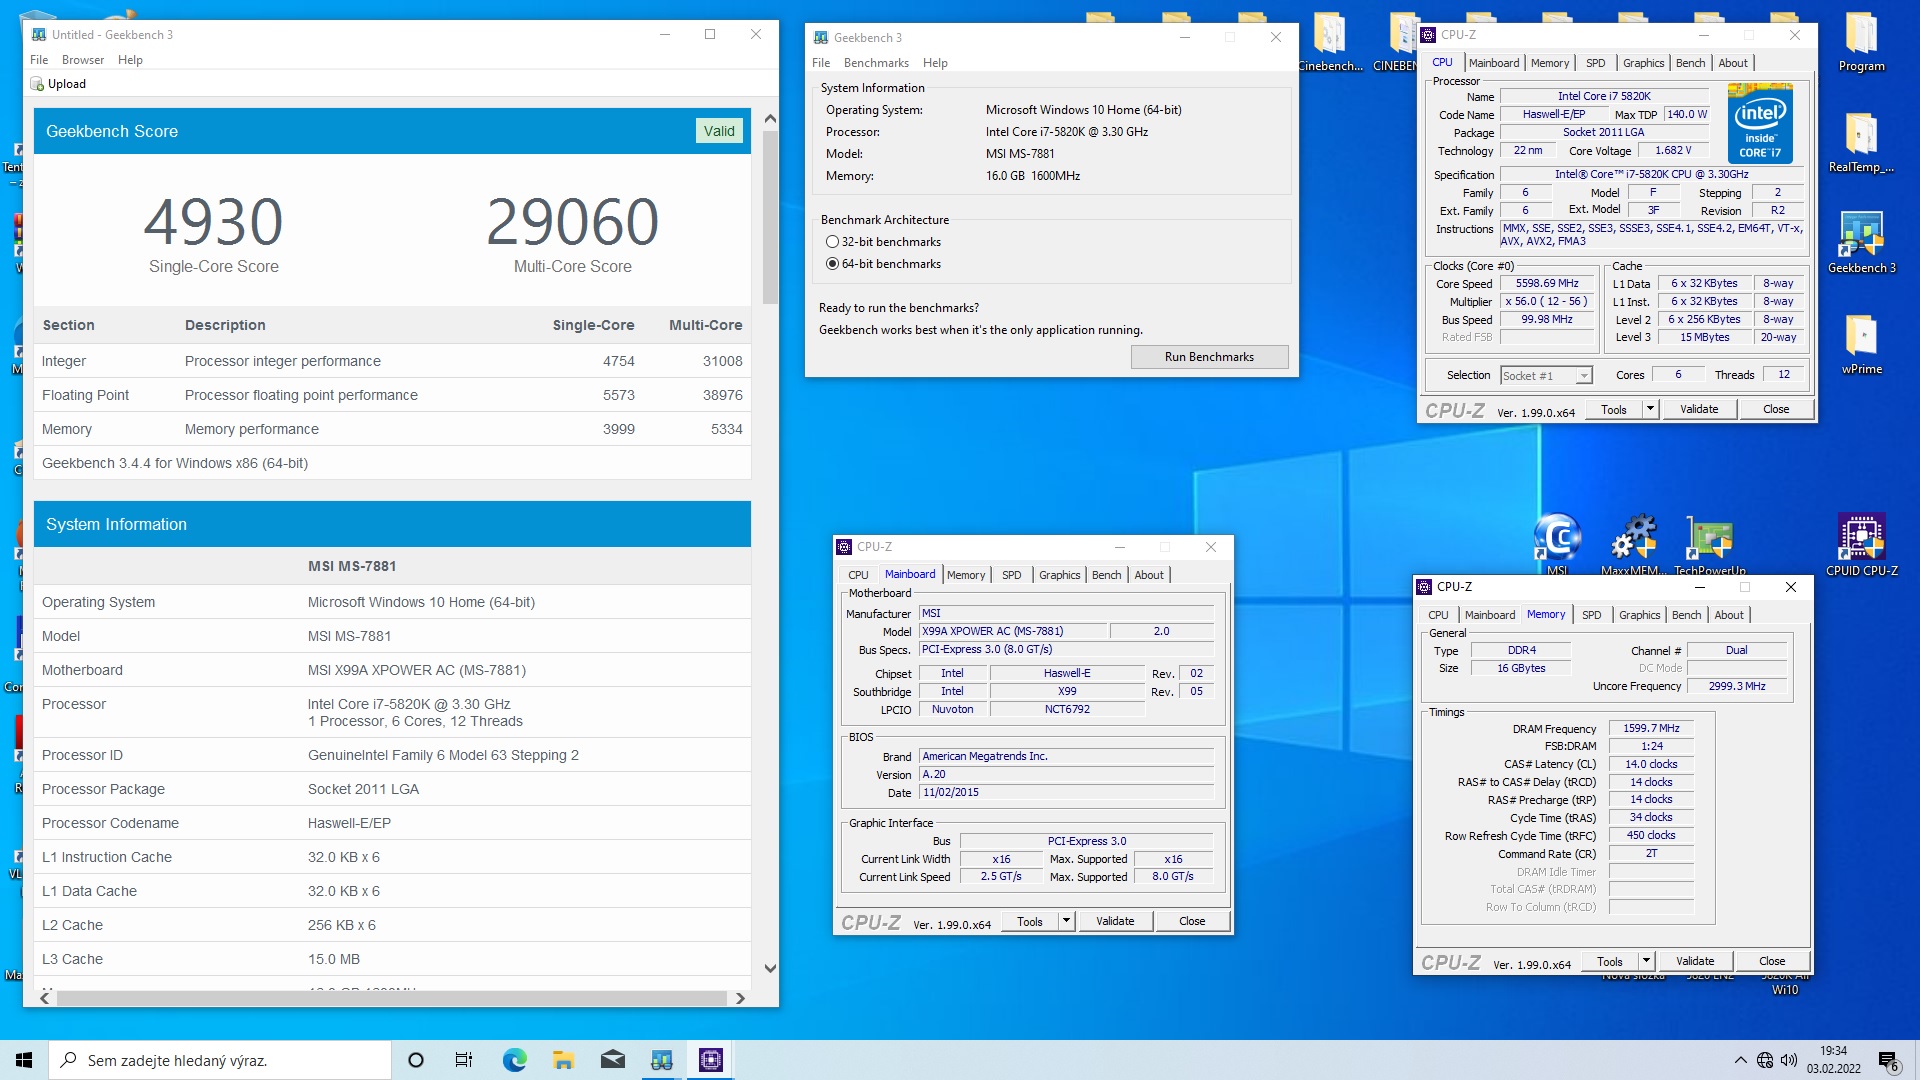This screenshot has width=1920, height=1080.
Task: Open Task View on the taskbar
Action: point(464,1060)
